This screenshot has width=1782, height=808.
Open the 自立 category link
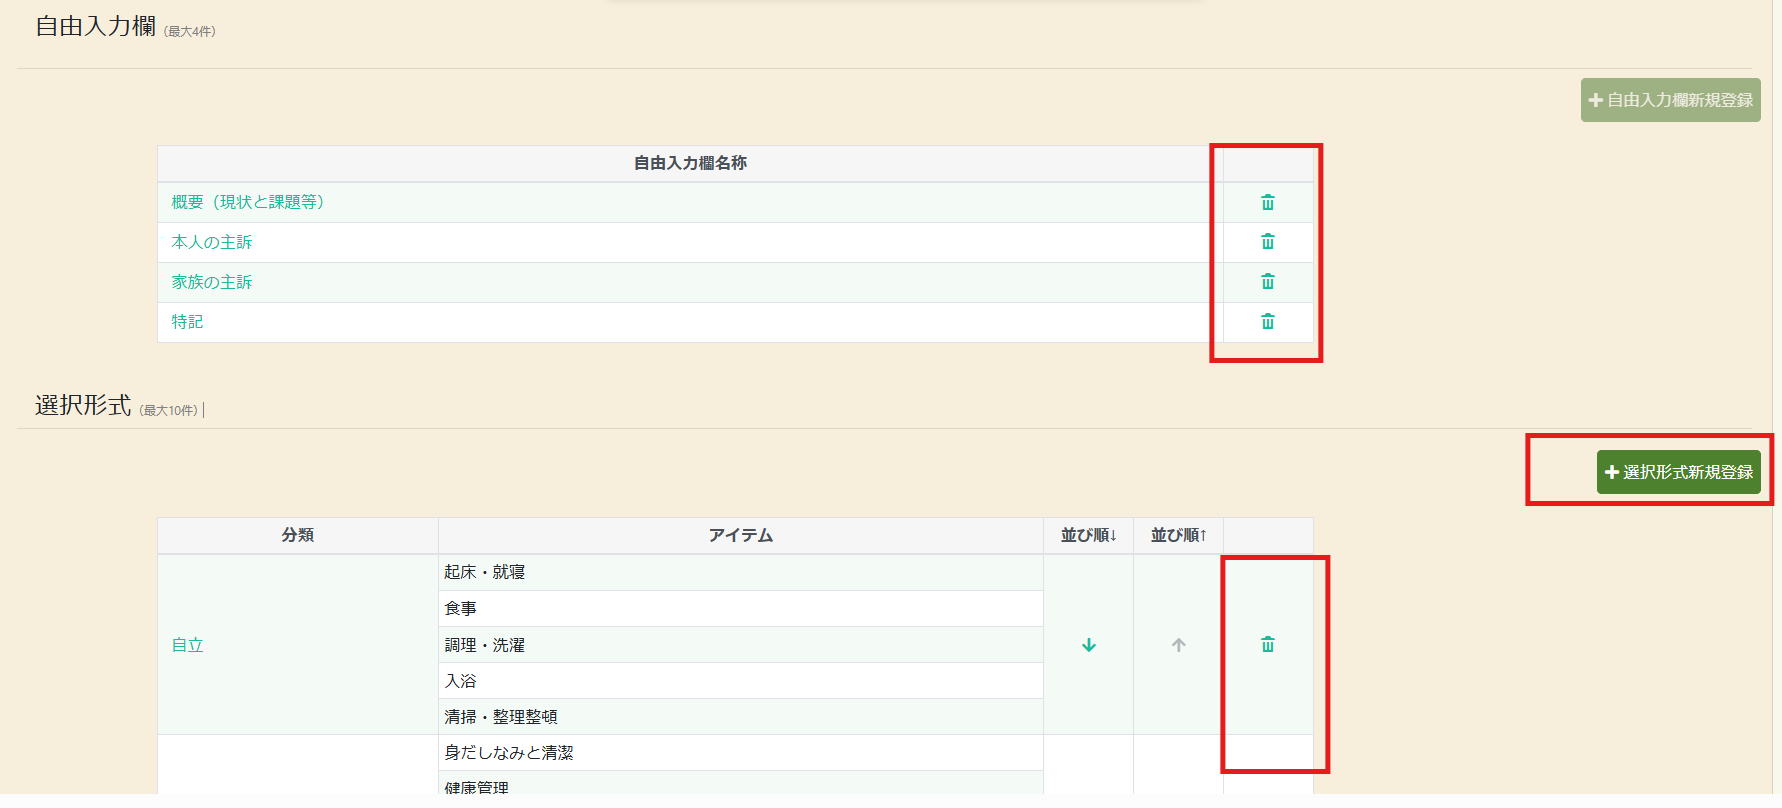pyautogui.click(x=187, y=645)
